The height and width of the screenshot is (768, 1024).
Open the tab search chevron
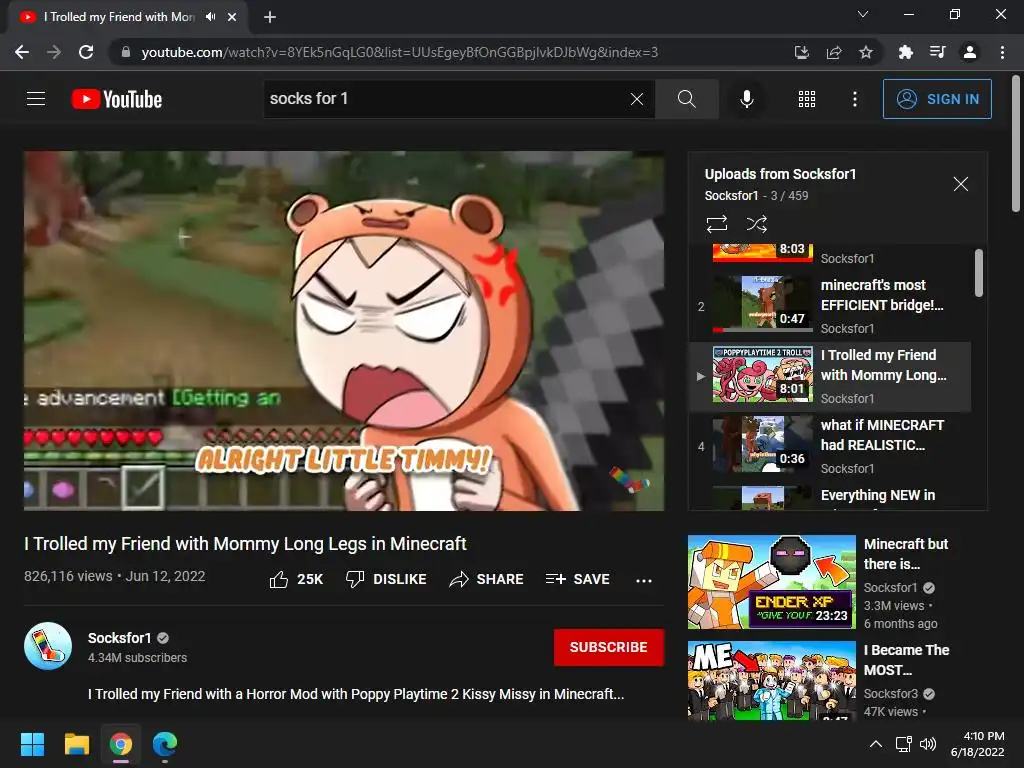pos(863,14)
